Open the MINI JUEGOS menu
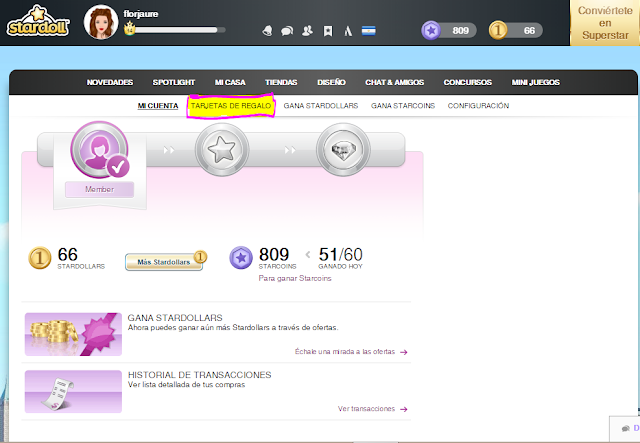The image size is (640, 443). tap(536, 82)
